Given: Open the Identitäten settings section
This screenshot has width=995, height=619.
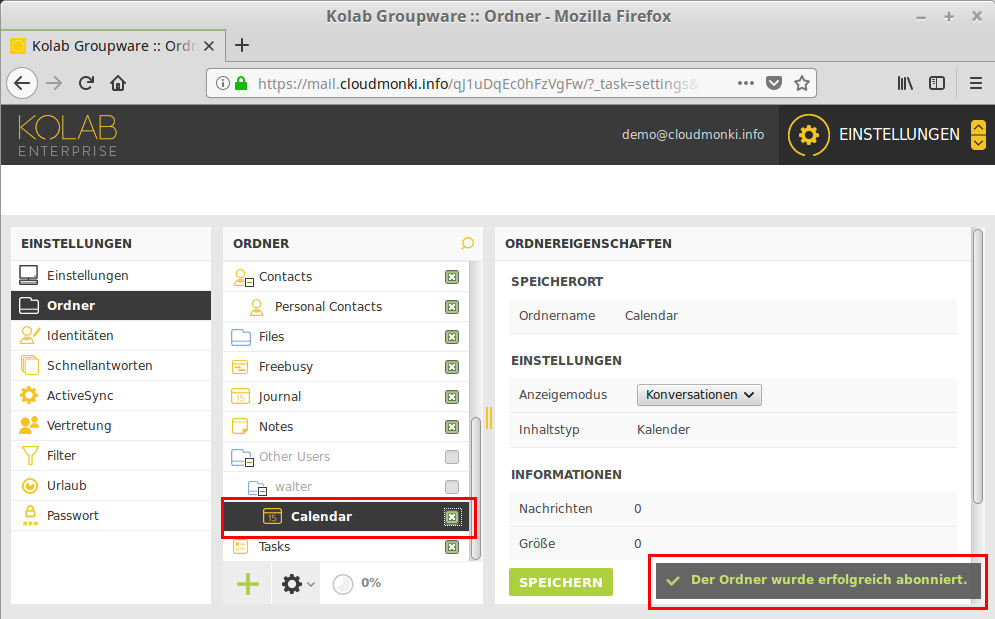Looking at the screenshot, I should (x=111, y=335).
